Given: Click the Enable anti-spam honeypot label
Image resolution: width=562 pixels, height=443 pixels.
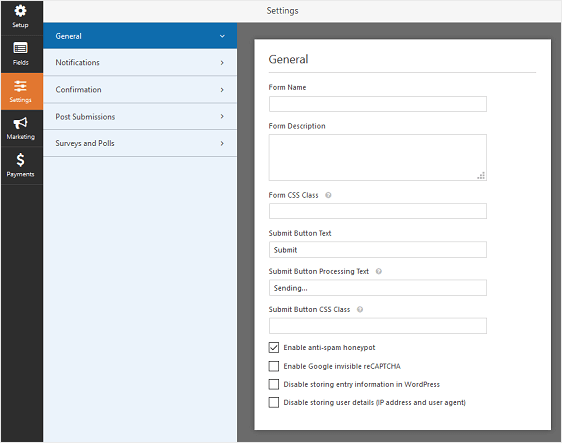Looking at the screenshot, I should tap(329, 348).
